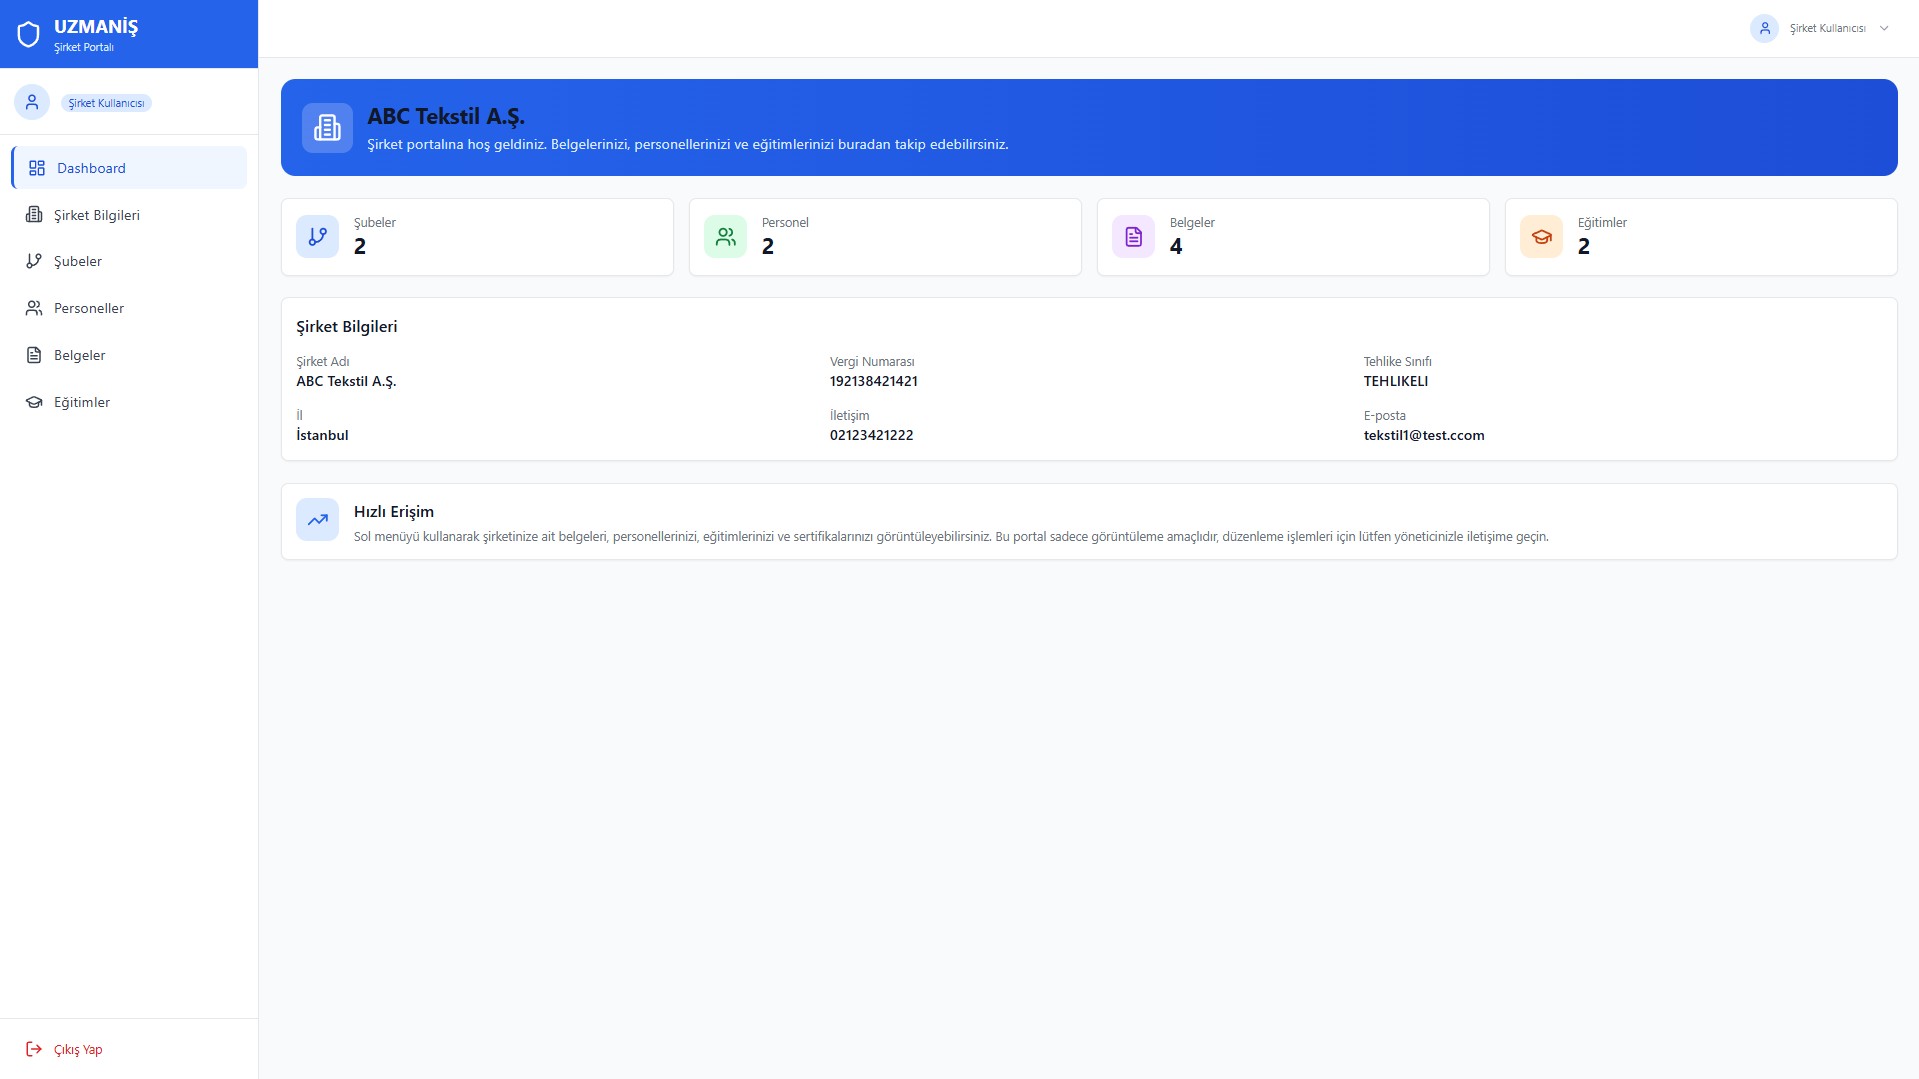Click the purple document icon on the Belgeler card
Image resolution: width=1919 pixels, height=1079 pixels.
pyautogui.click(x=1133, y=237)
